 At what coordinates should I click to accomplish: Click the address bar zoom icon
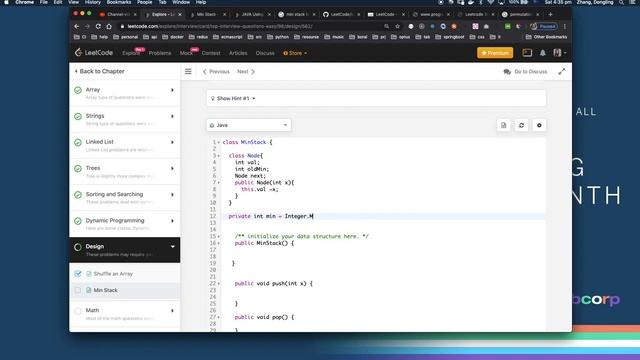pyautogui.click(x=386, y=26)
